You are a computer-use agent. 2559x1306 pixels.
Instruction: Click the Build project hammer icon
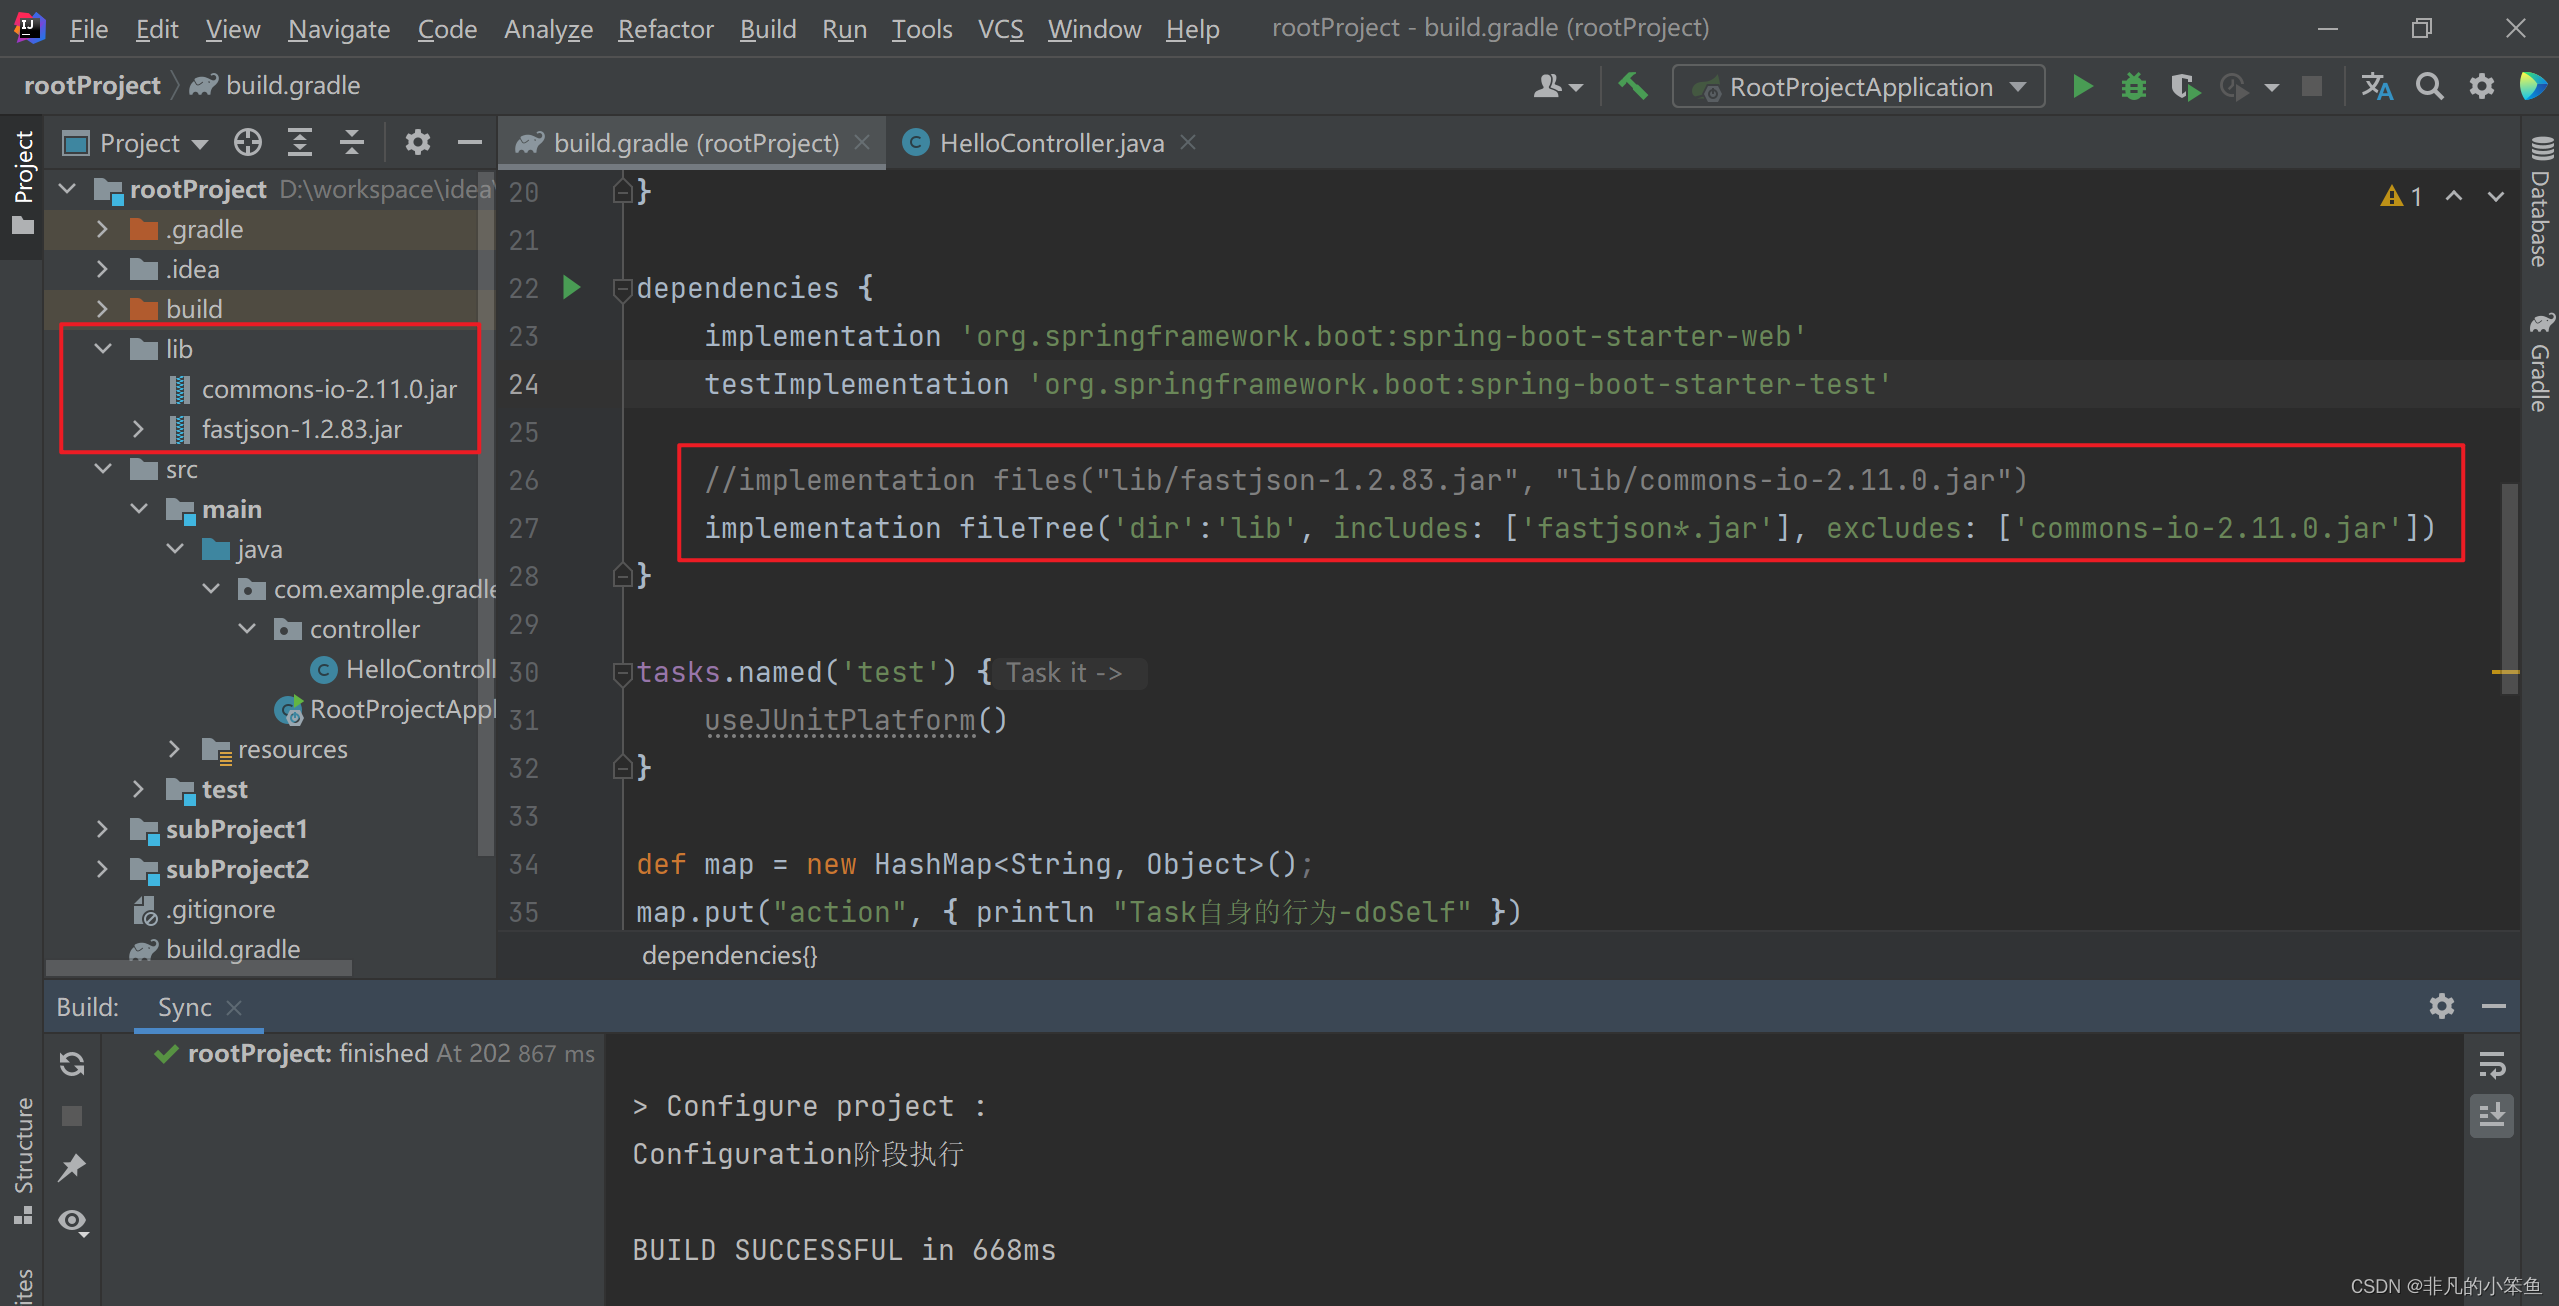pyautogui.click(x=1632, y=87)
